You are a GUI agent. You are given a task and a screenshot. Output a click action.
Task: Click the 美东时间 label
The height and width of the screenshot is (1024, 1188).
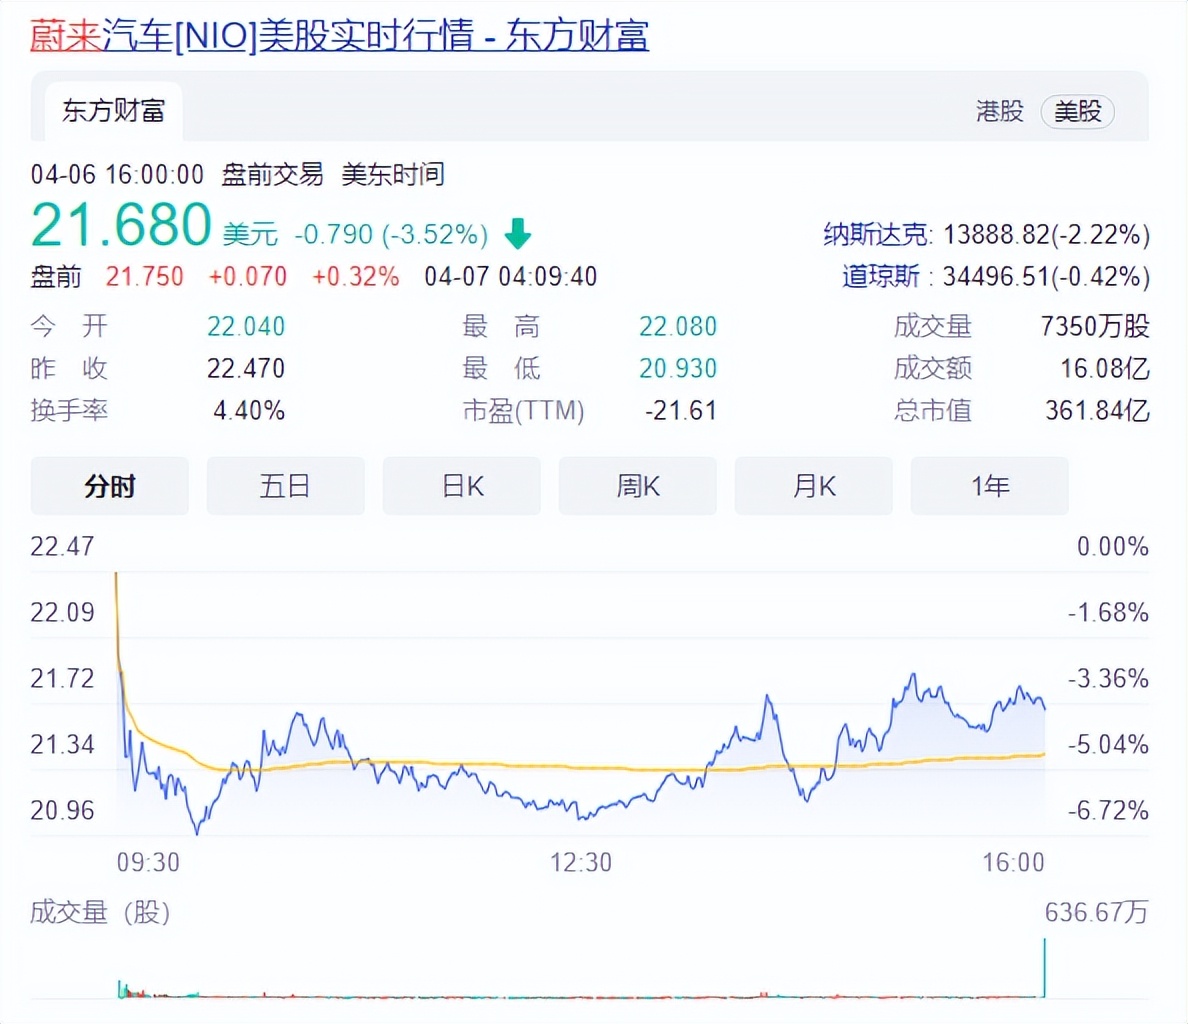tap(393, 175)
